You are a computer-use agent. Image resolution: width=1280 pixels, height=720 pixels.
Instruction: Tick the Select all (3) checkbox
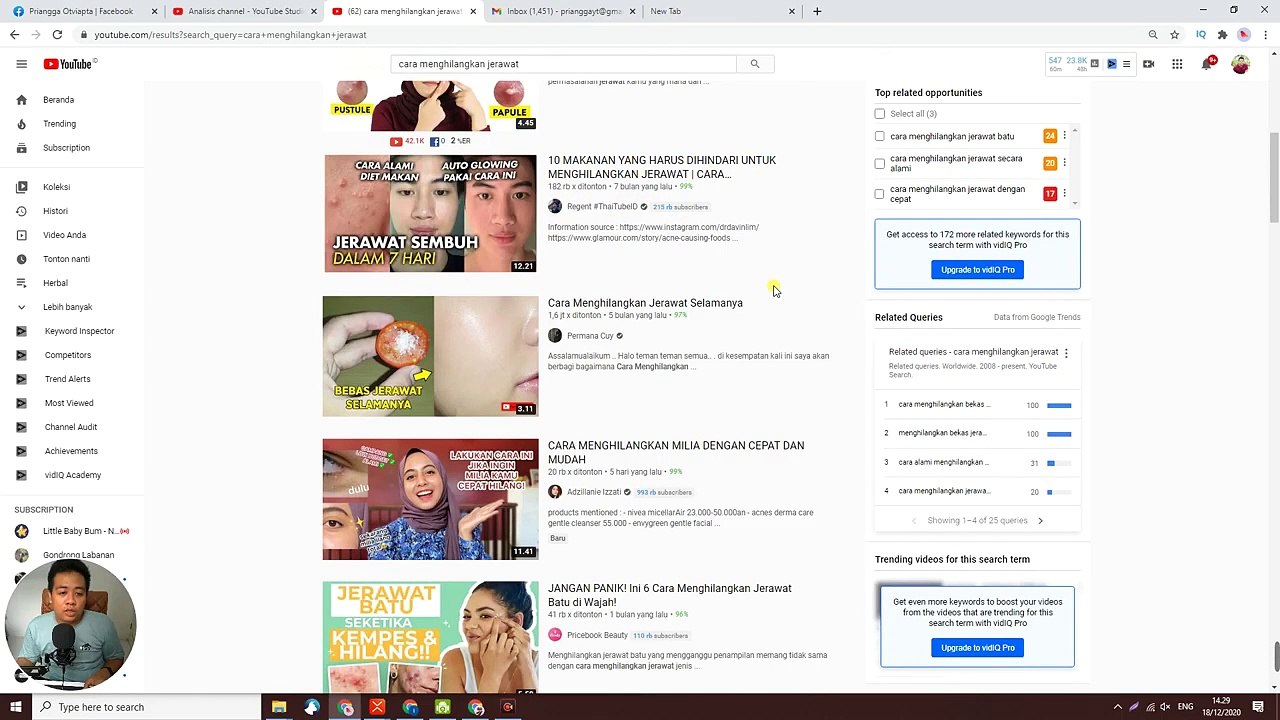880,114
